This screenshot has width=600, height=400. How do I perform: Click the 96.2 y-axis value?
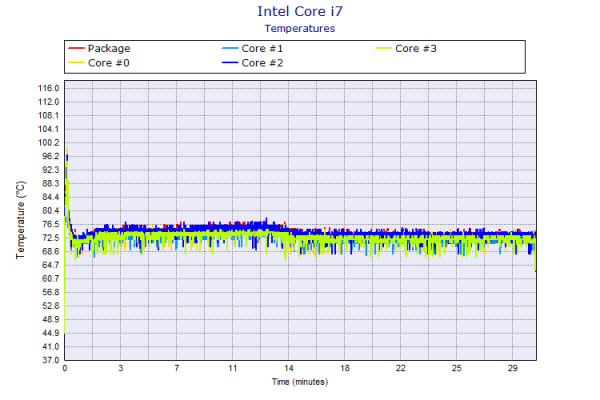pos(51,156)
